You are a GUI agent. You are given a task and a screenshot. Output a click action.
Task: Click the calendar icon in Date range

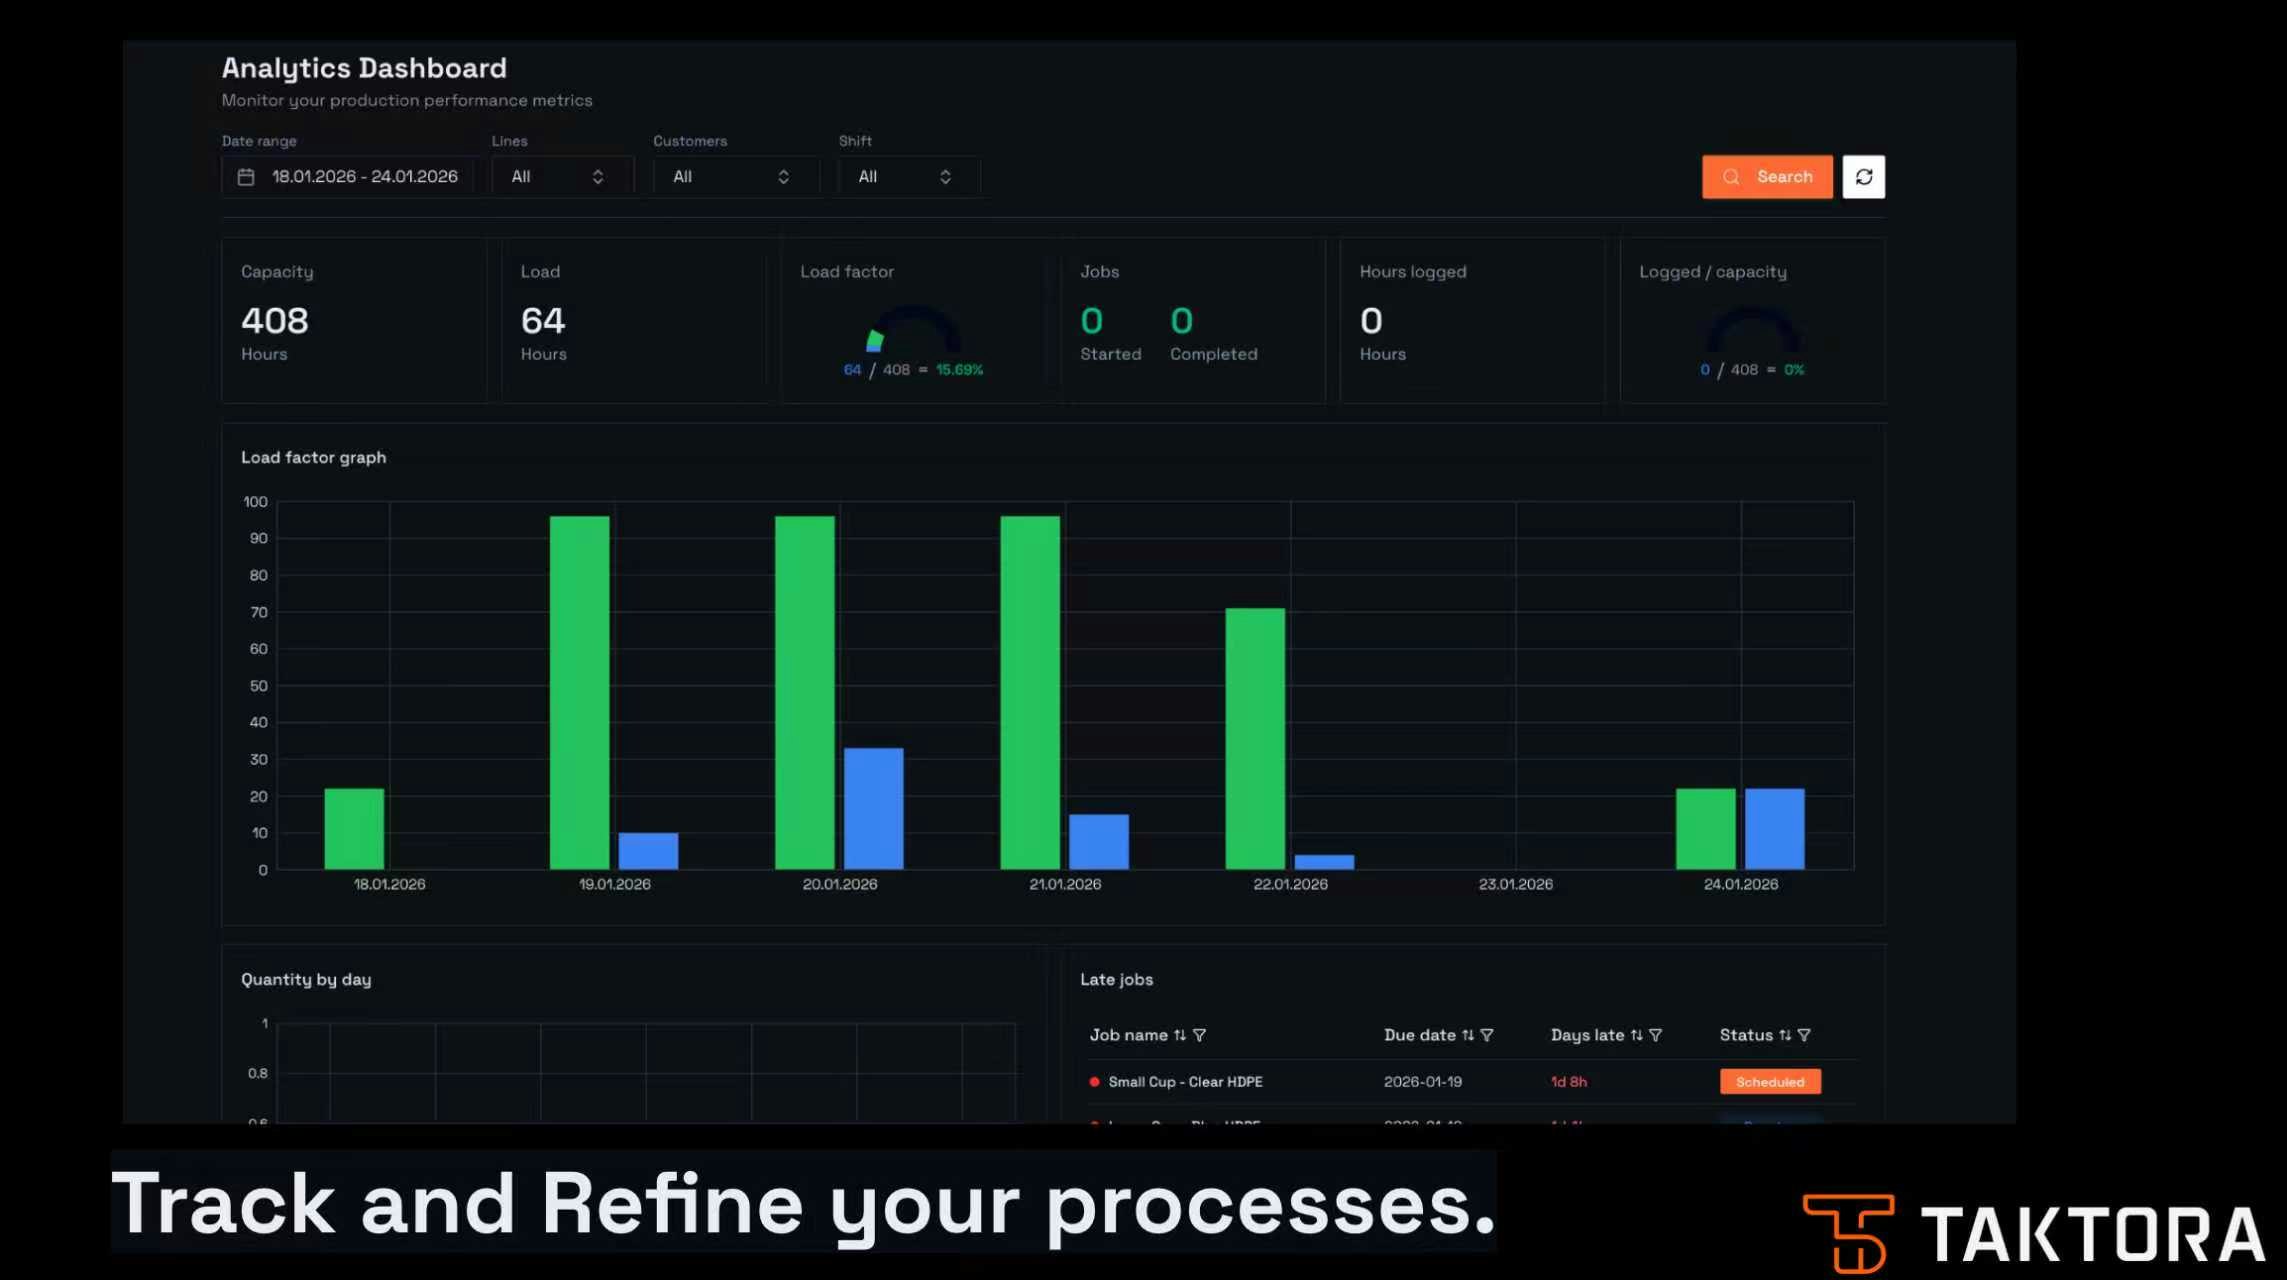246,177
